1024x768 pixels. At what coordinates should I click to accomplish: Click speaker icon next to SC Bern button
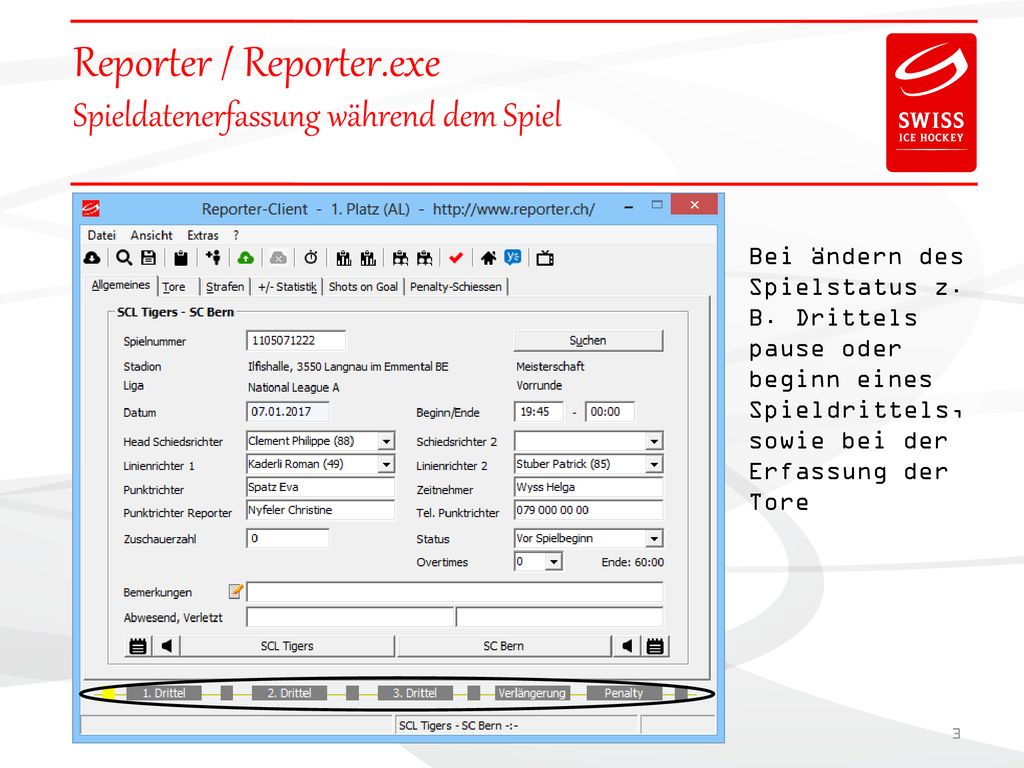coord(627,646)
